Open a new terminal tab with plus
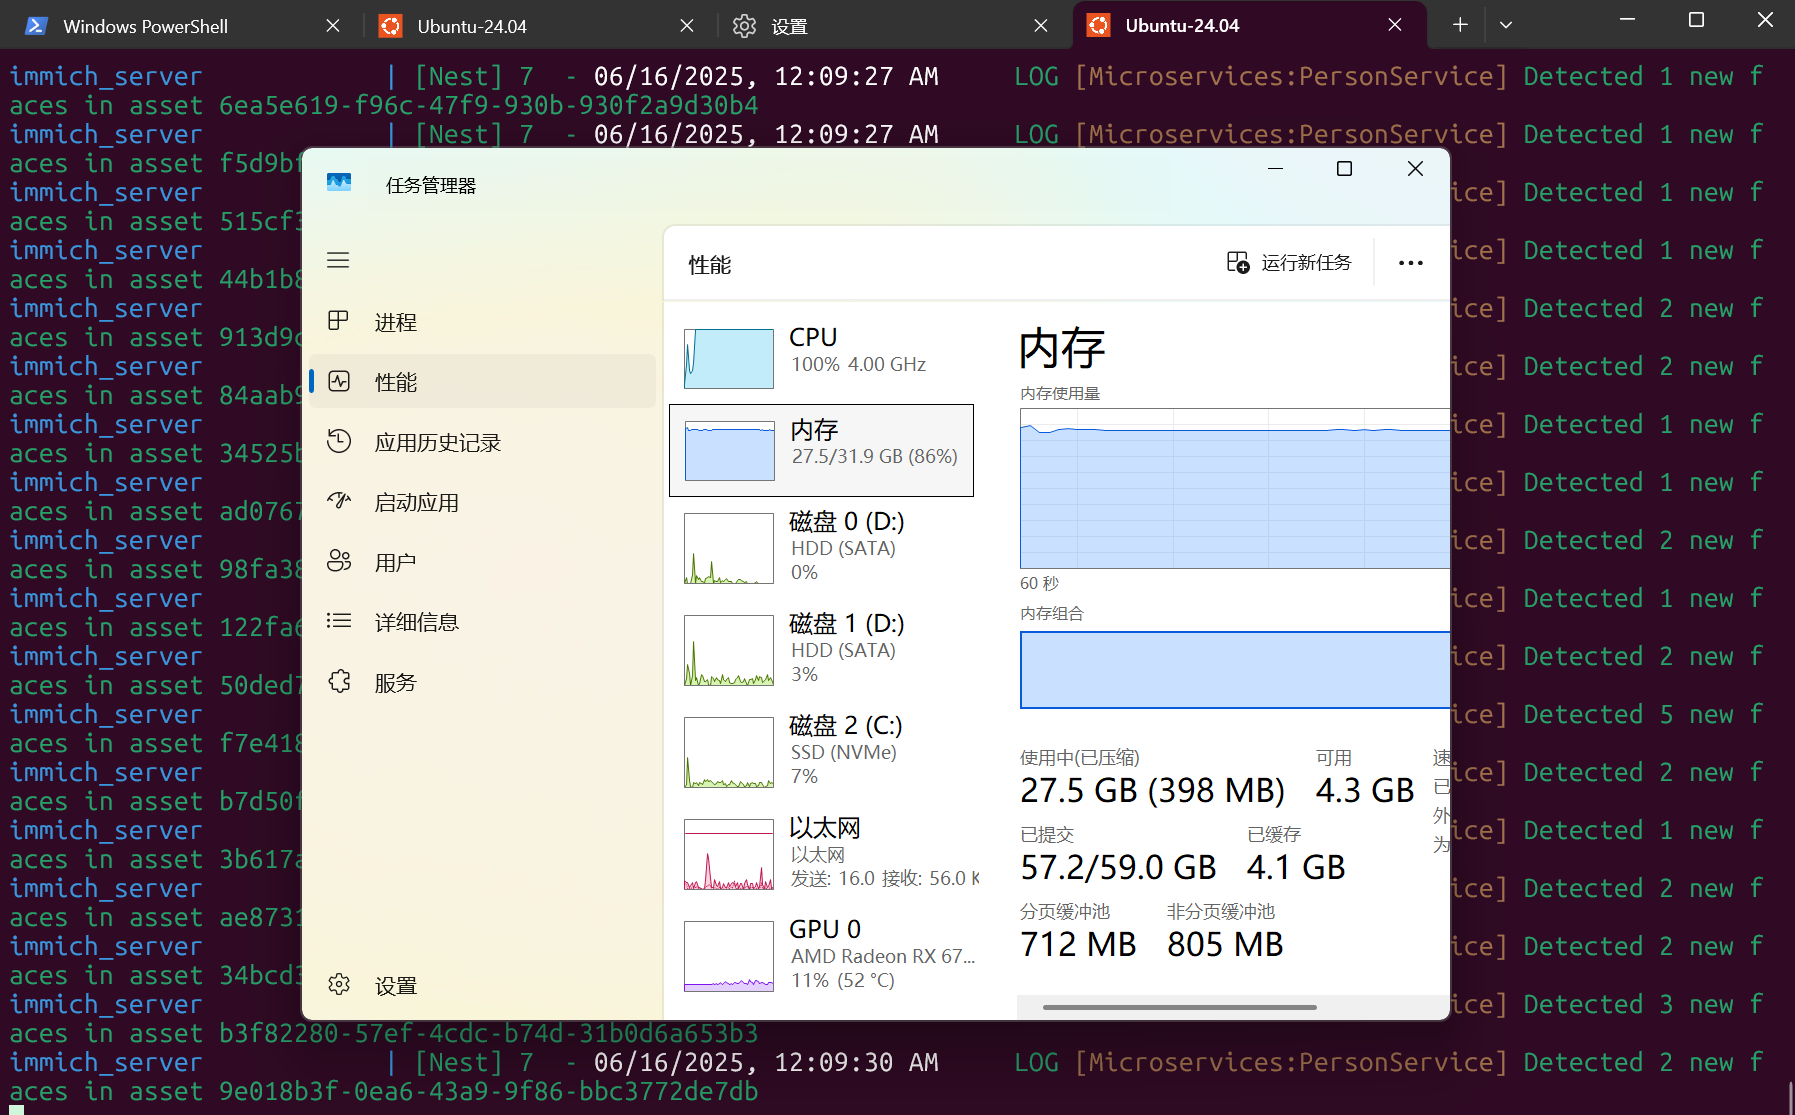Viewport: 1795px width, 1115px height. (1460, 25)
